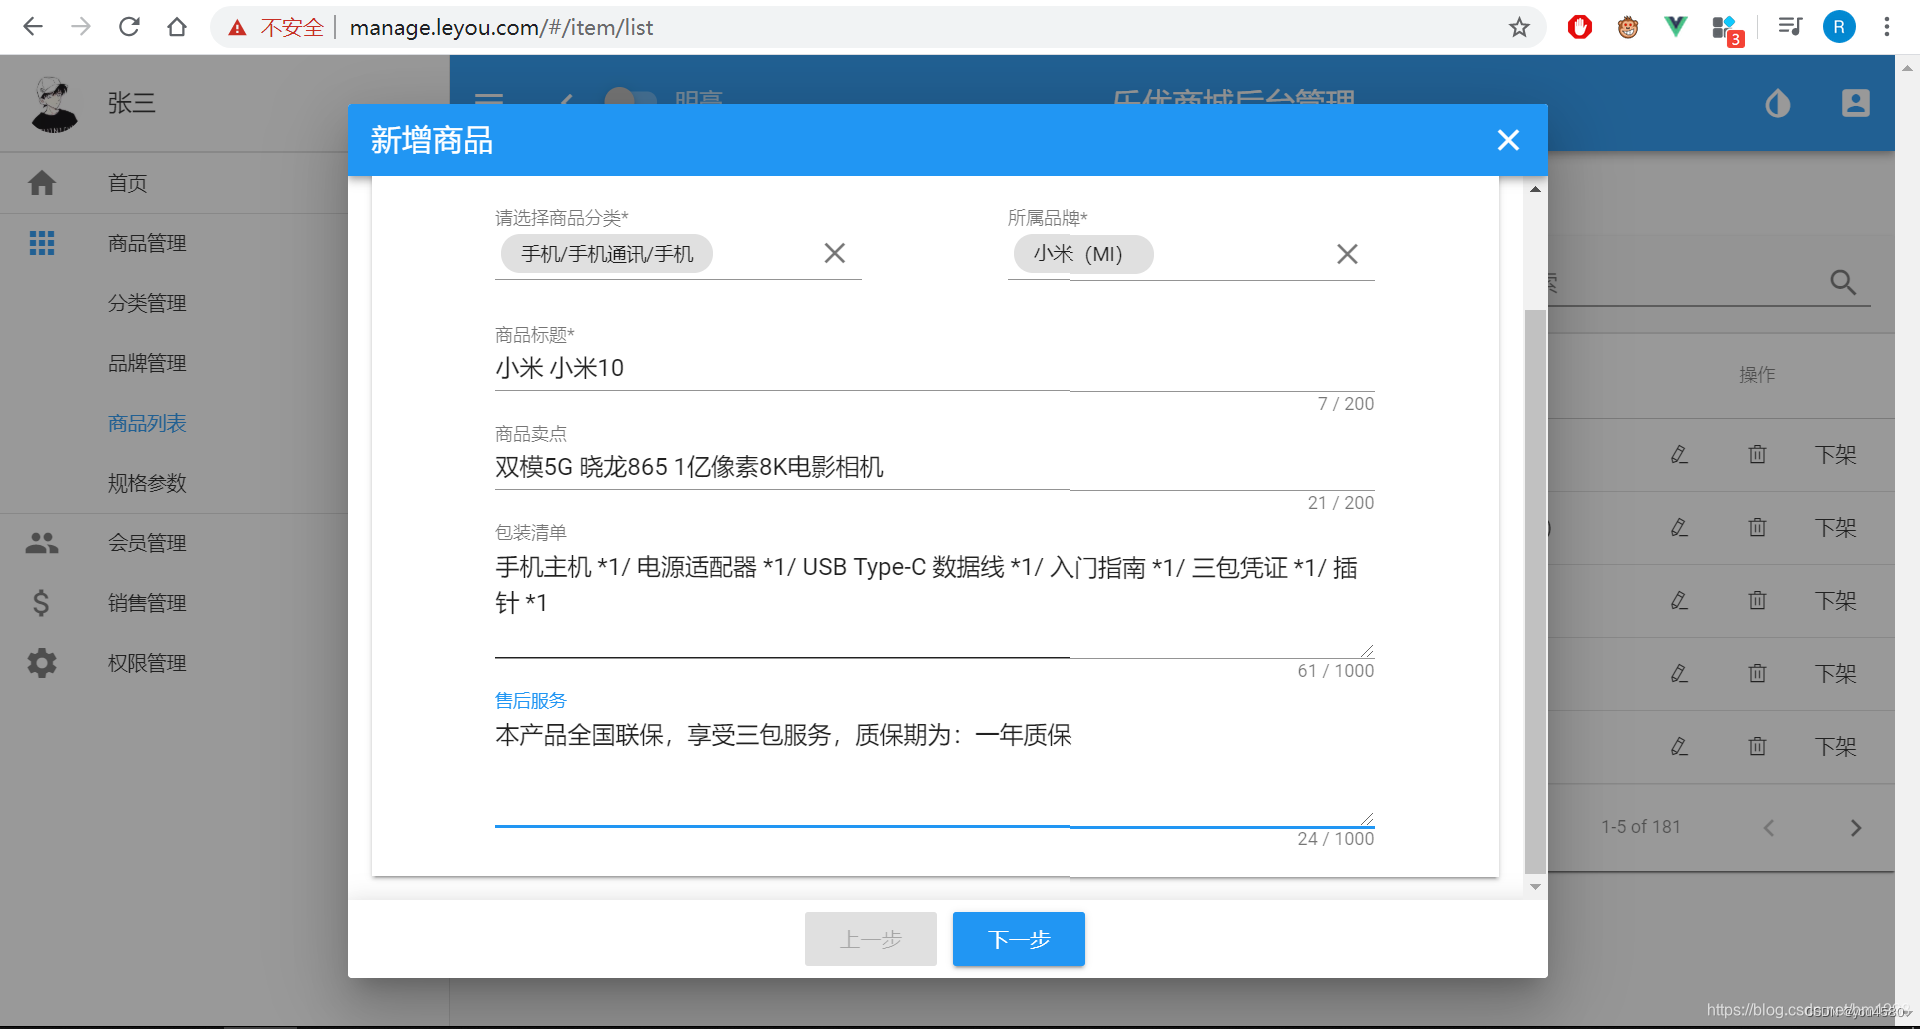This screenshot has height=1029, width=1920.
Task: Click the dialog scrollbar down arrow
Action: [x=1535, y=887]
